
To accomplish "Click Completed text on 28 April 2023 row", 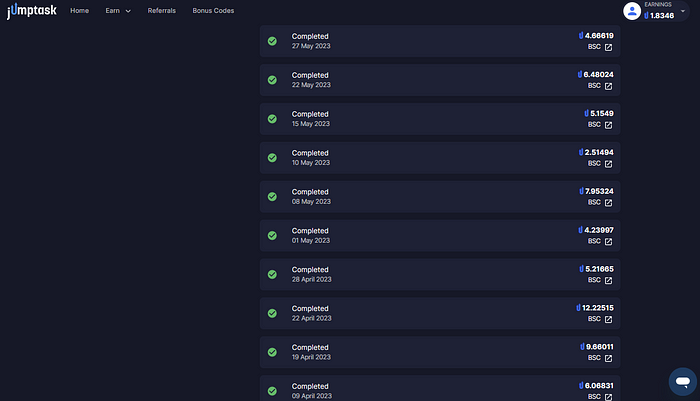I will 310,270.
